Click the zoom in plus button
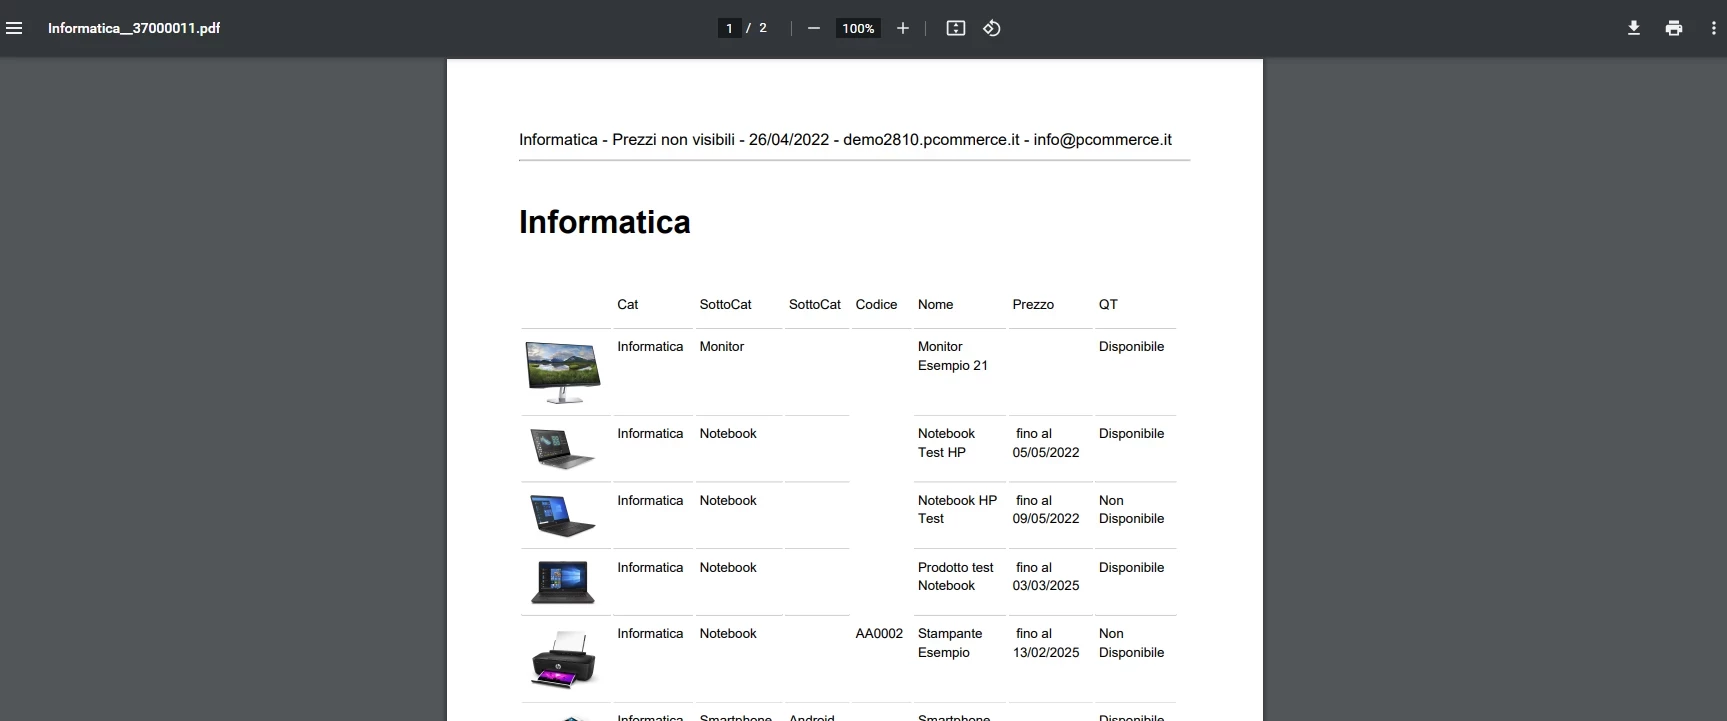The height and width of the screenshot is (721, 1727). (x=903, y=28)
